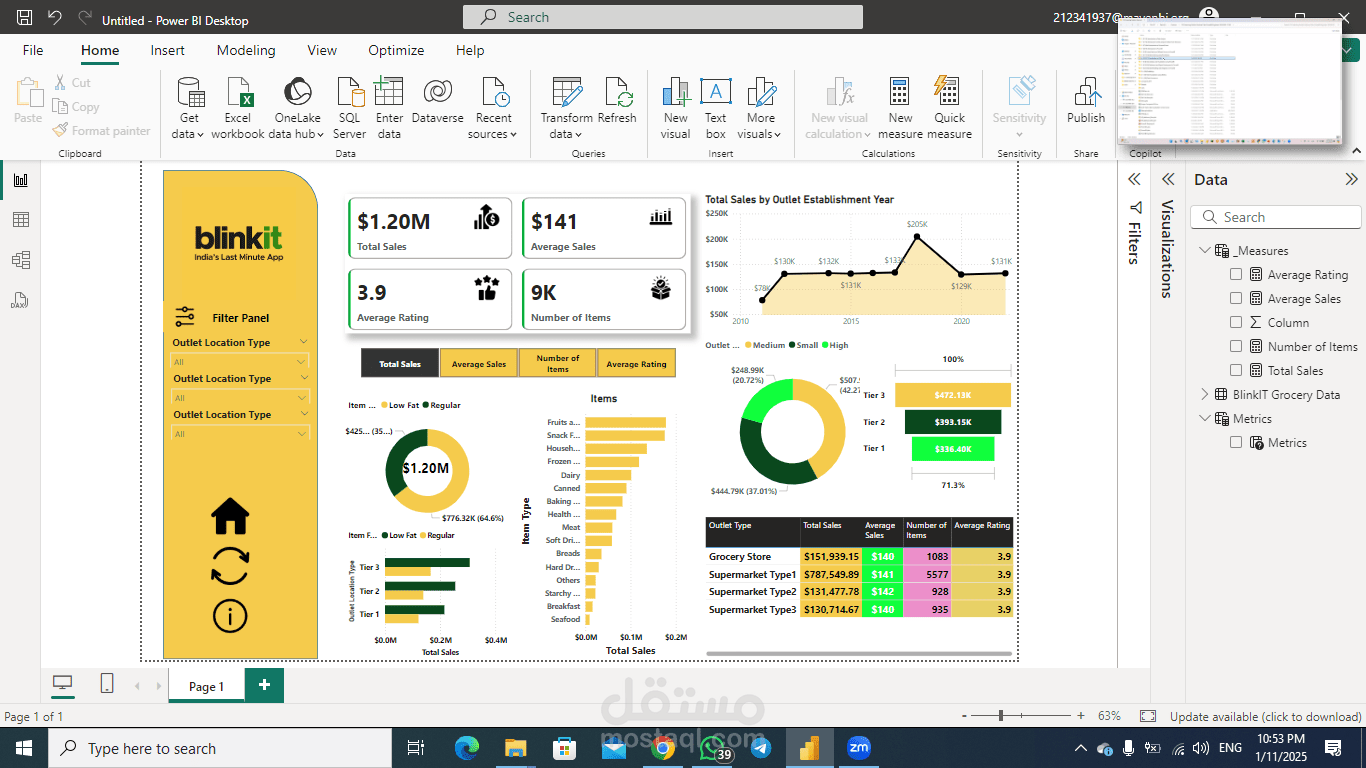The width and height of the screenshot is (1366, 768).
Task: Select the Total Sales metric button
Action: pos(400,364)
